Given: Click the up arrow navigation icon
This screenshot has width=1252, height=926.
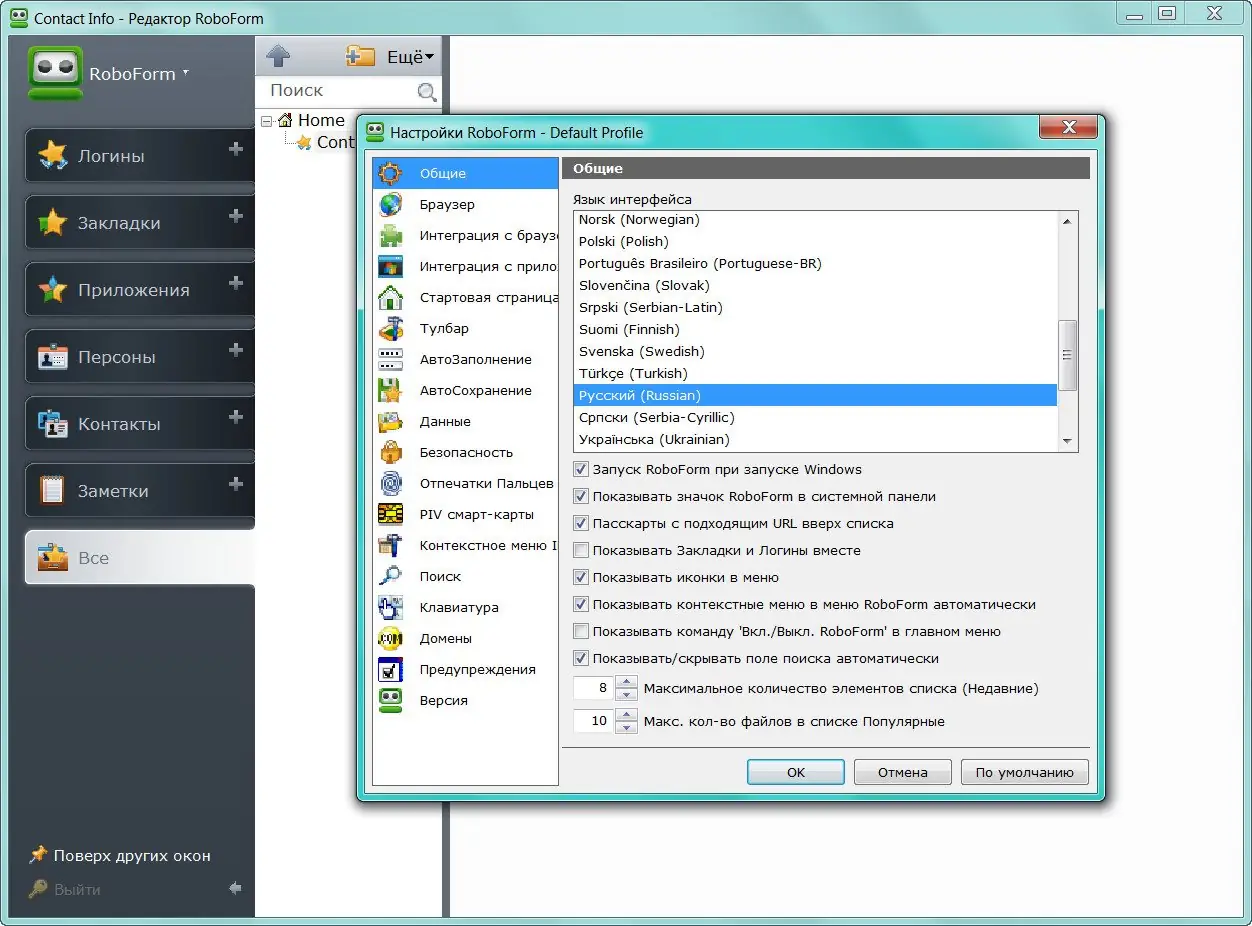Looking at the screenshot, I should [x=278, y=56].
